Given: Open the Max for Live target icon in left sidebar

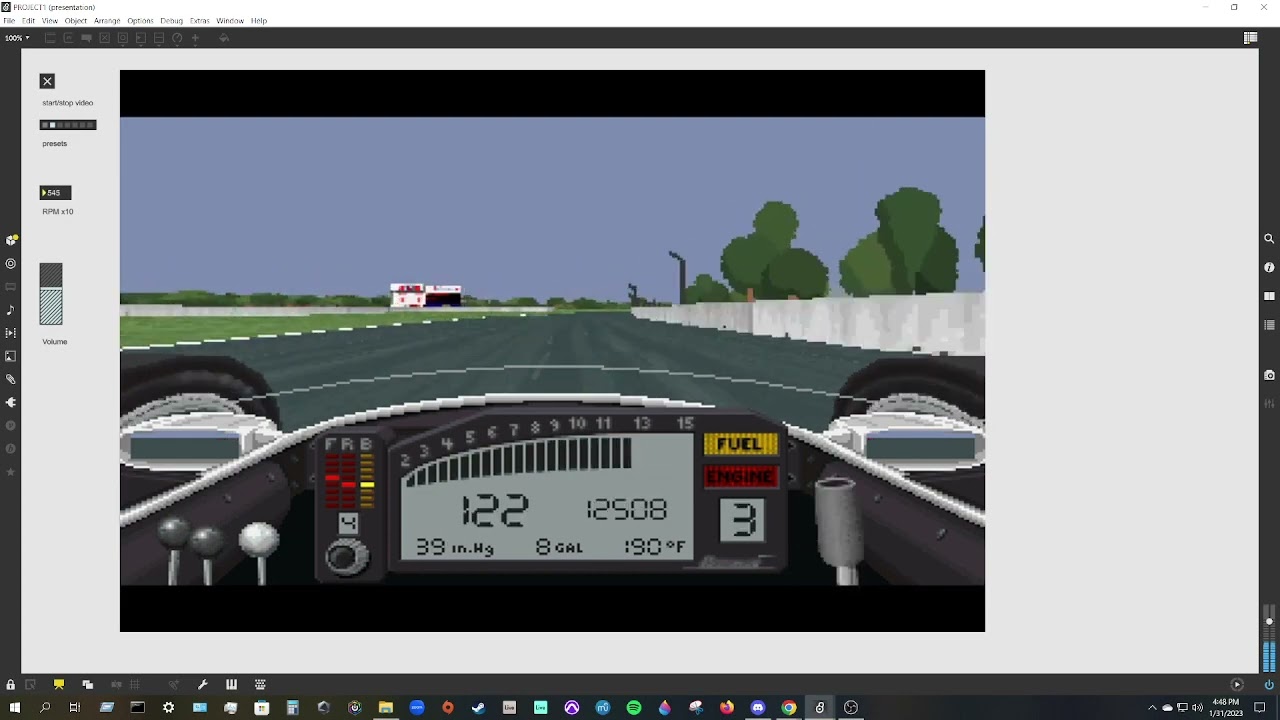Looking at the screenshot, I should pyautogui.click(x=11, y=264).
